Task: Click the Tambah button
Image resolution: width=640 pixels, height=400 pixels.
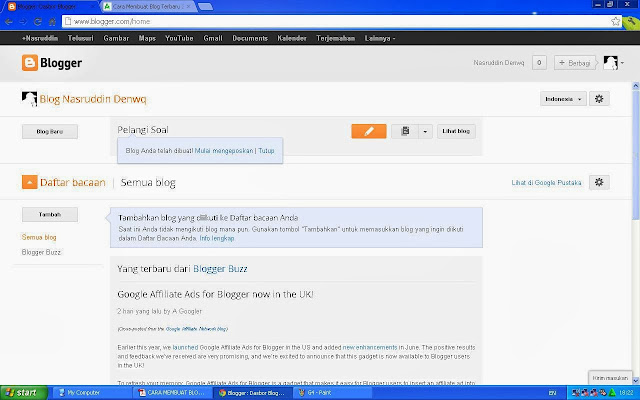Action: point(50,214)
